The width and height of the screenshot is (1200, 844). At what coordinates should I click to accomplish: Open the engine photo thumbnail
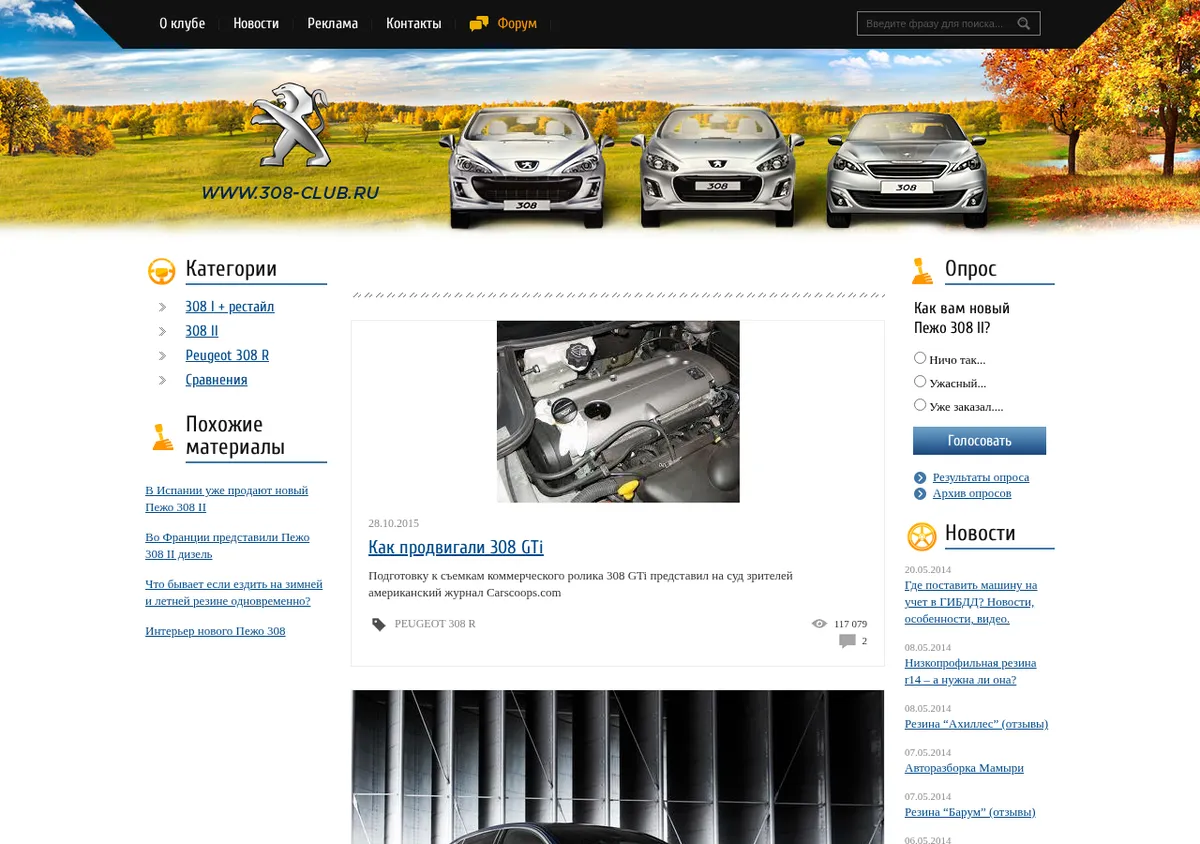[x=618, y=411]
